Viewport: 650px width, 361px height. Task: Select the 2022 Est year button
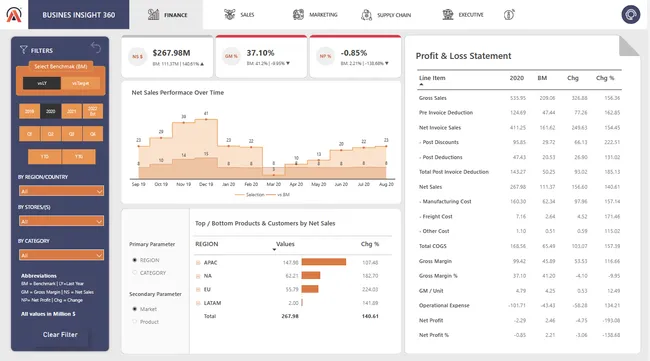click(93, 111)
